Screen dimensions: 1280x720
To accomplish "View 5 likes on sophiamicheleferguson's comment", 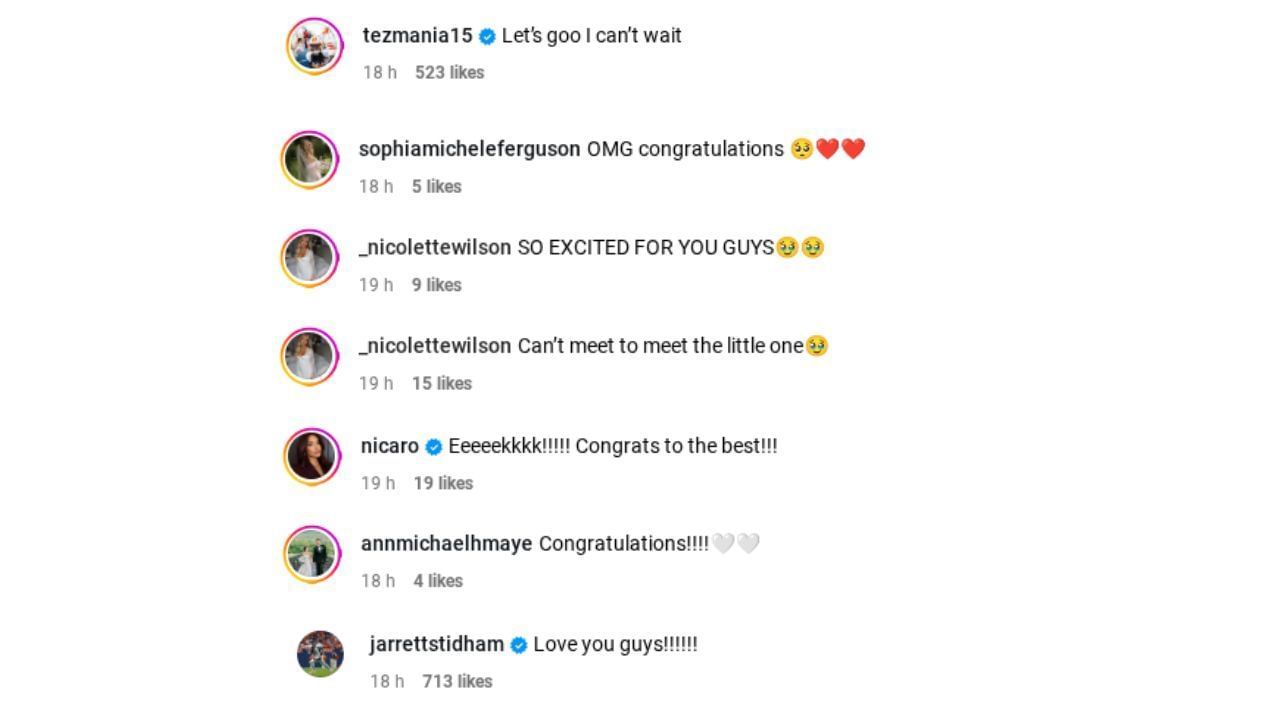I will (x=436, y=187).
